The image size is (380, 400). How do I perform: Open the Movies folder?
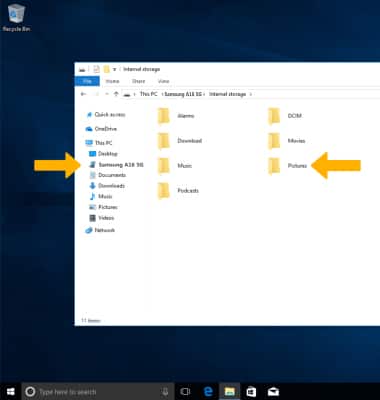coord(287,141)
